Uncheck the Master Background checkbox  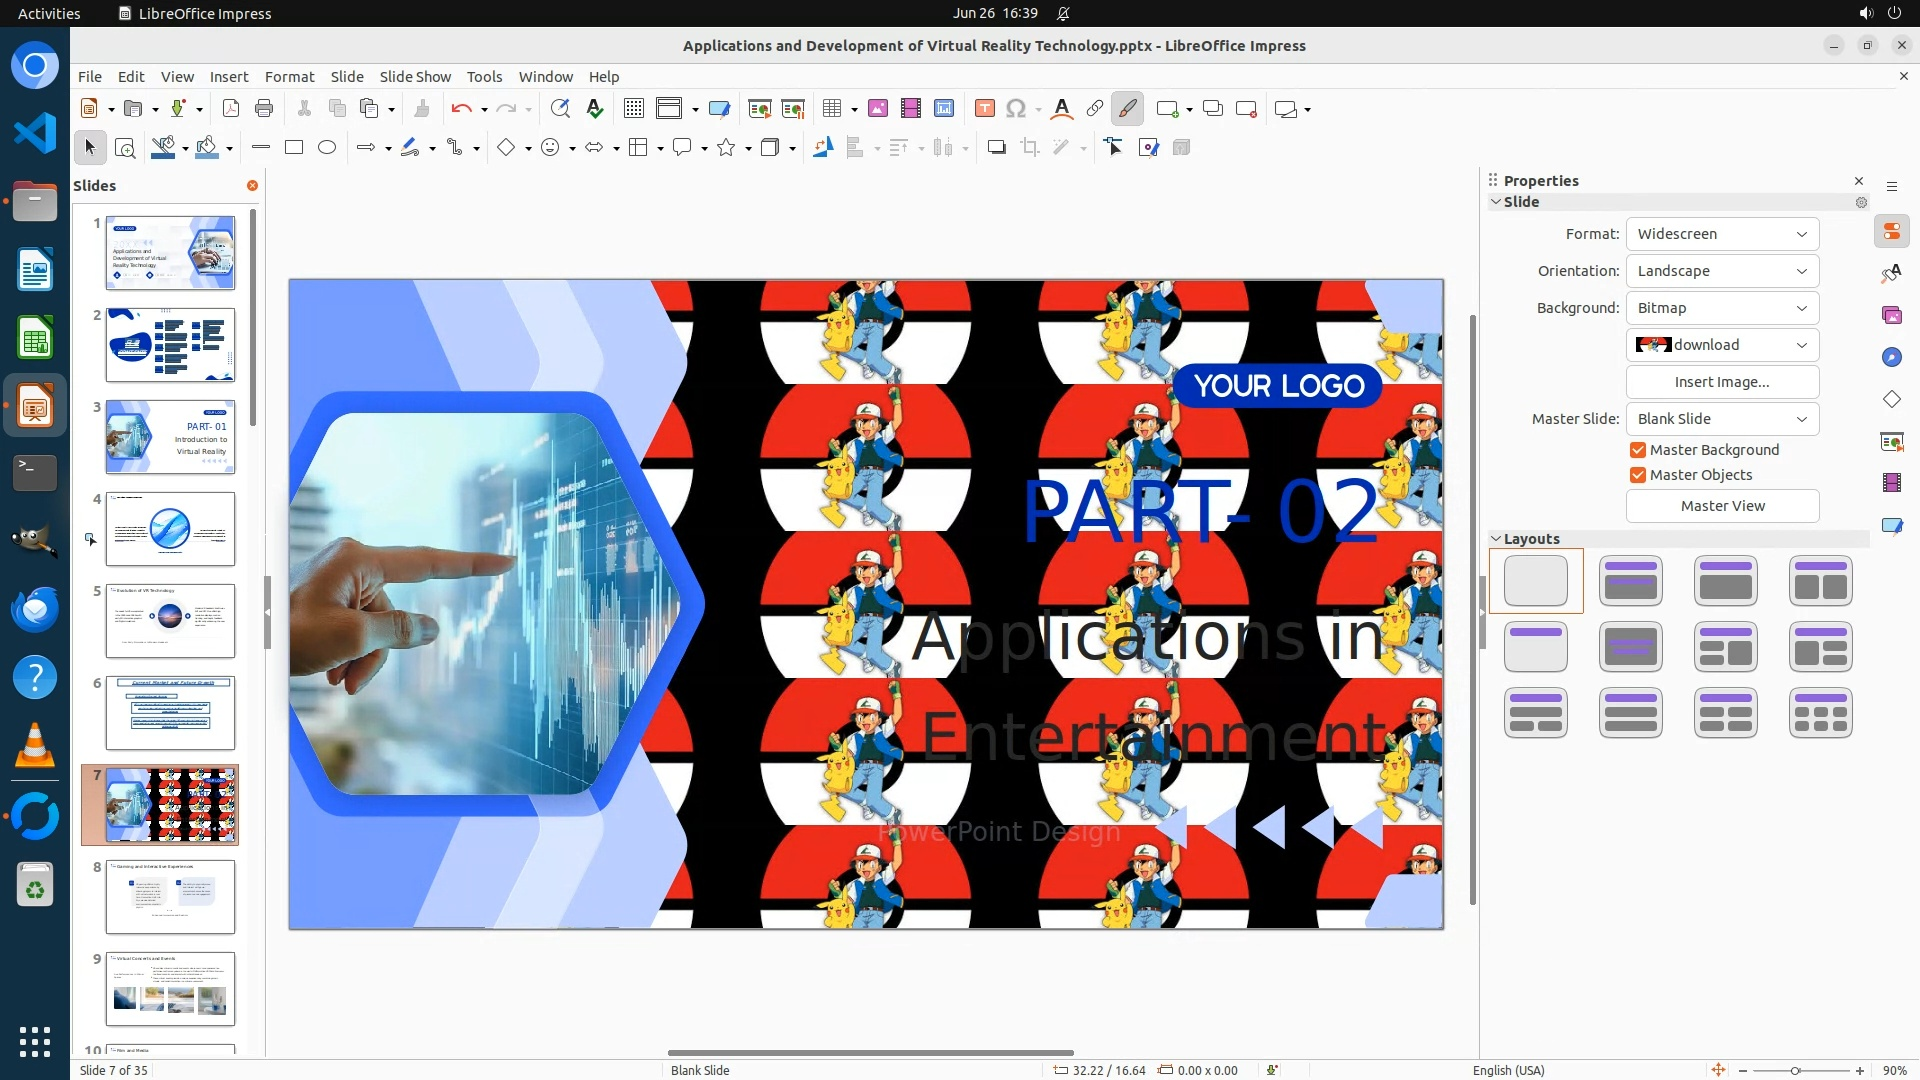(x=1638, y=450)
